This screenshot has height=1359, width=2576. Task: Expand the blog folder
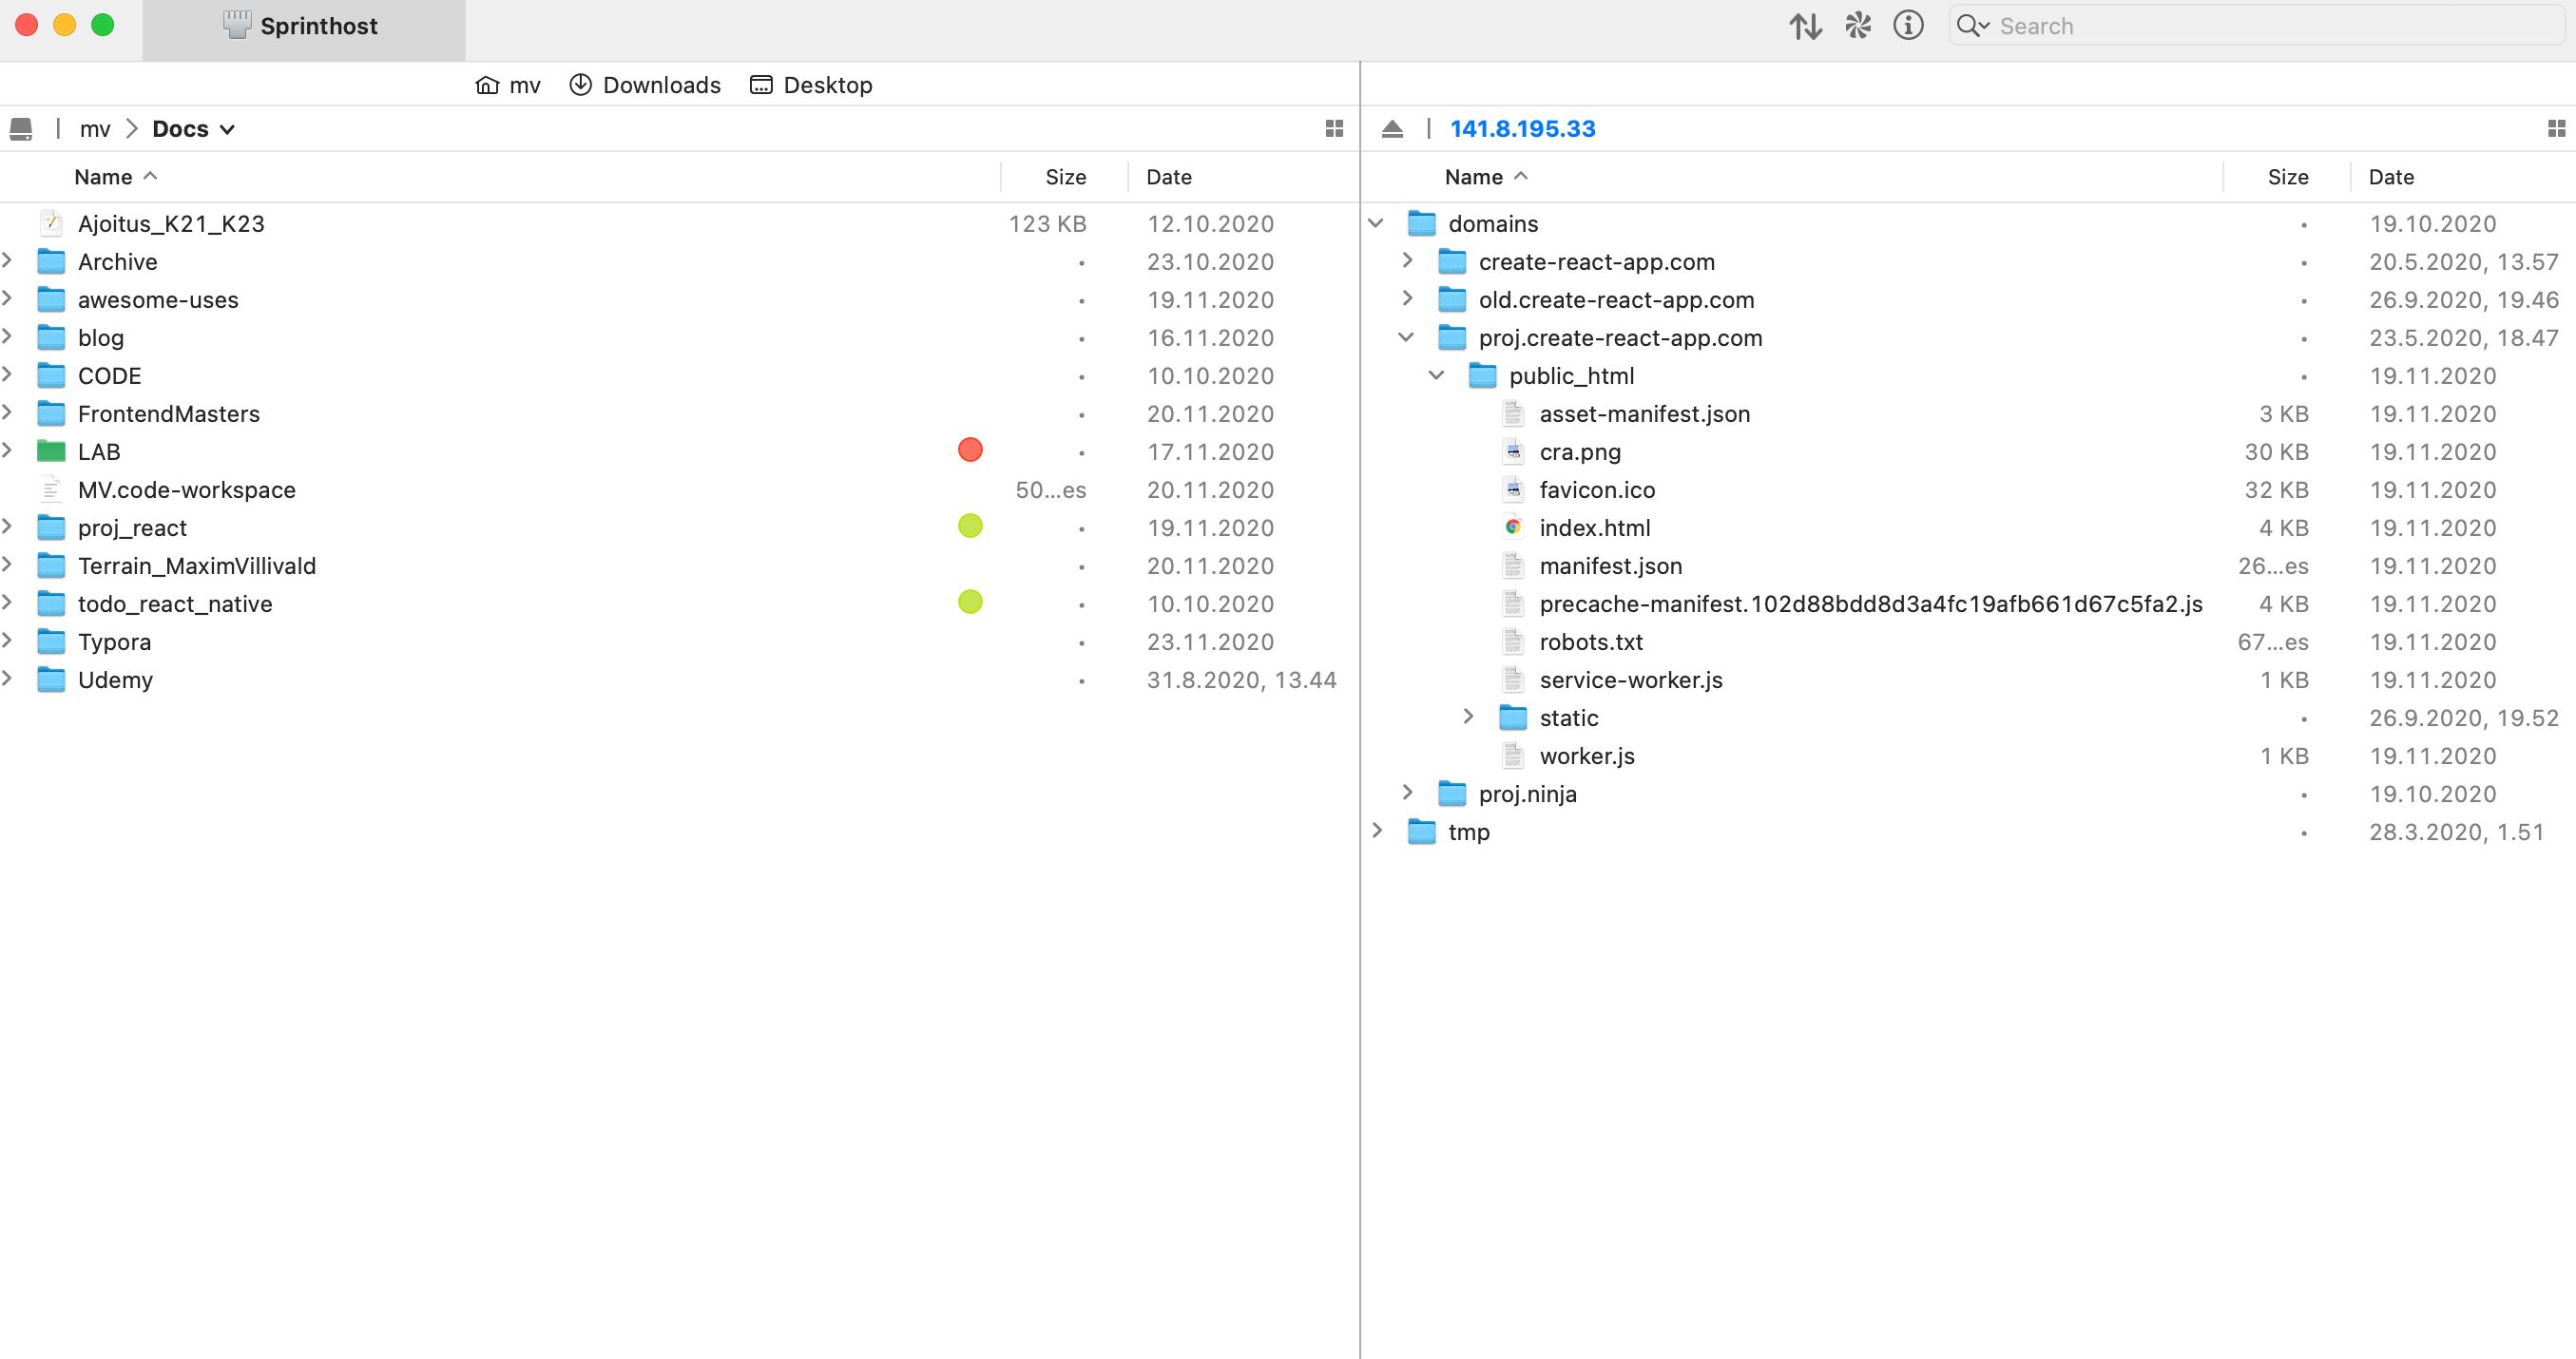pos(8,337)
